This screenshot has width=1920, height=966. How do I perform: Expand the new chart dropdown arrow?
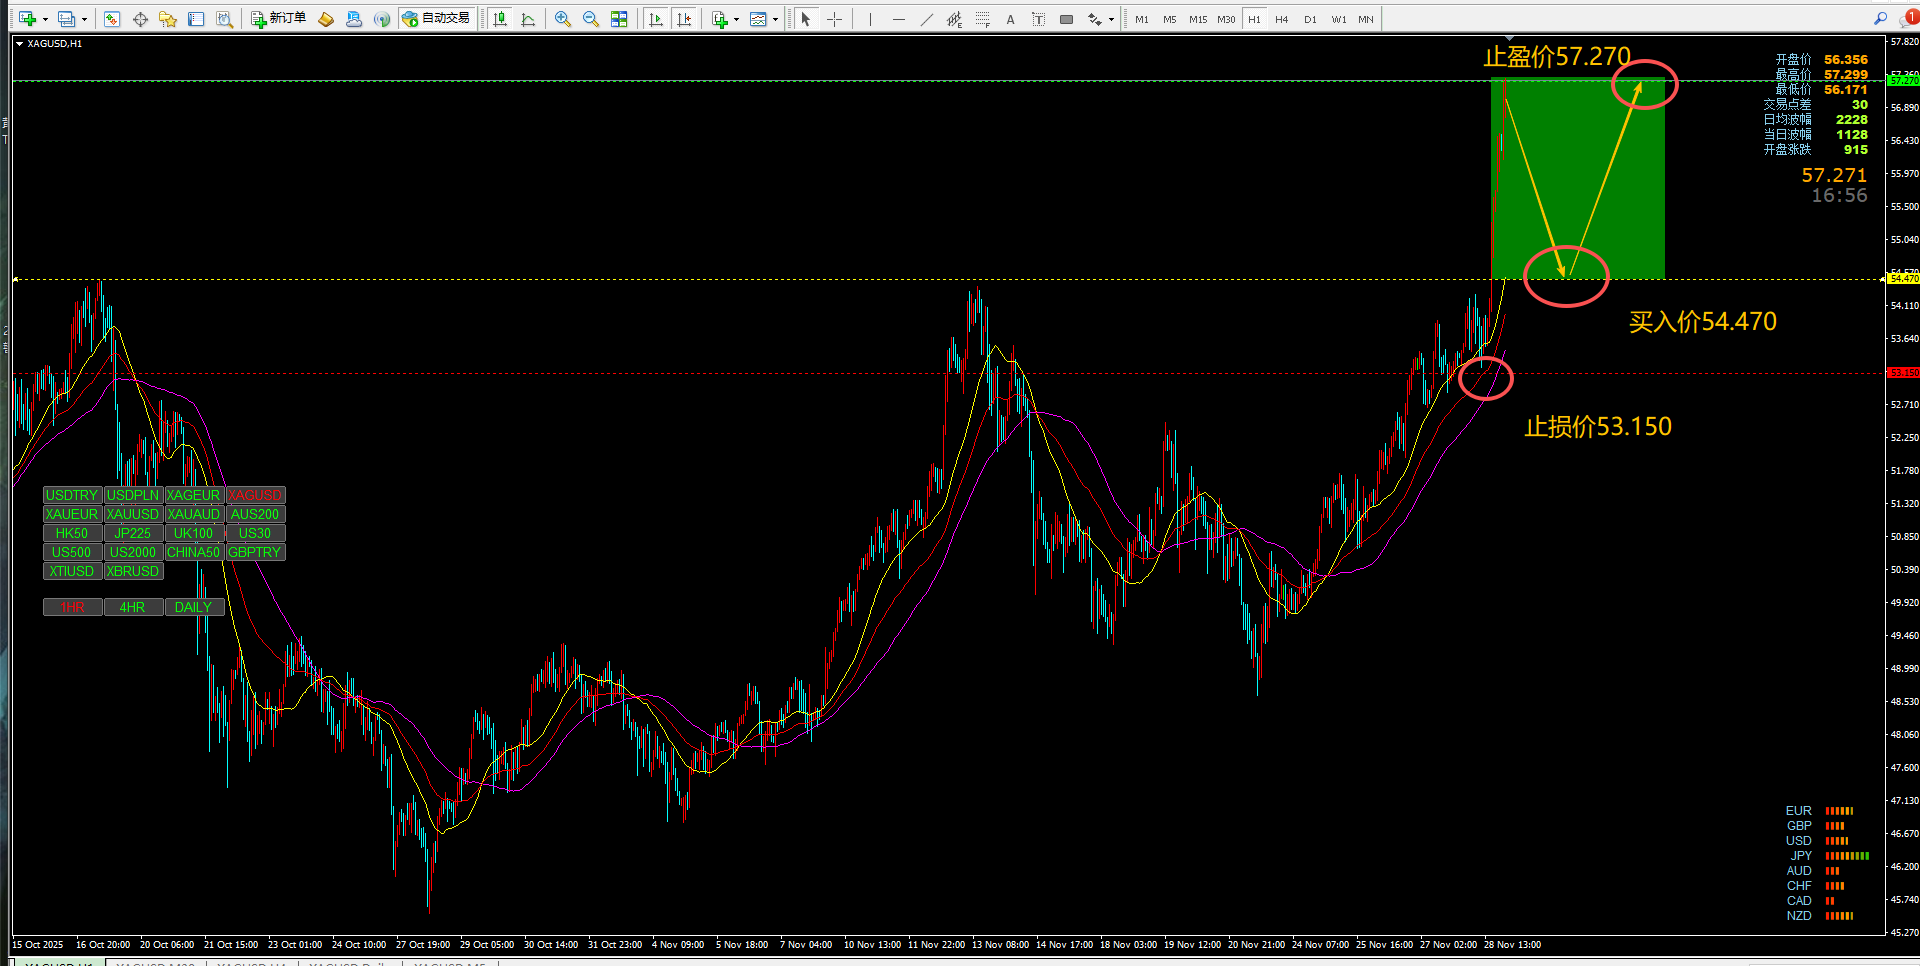[x=45, y=19]
